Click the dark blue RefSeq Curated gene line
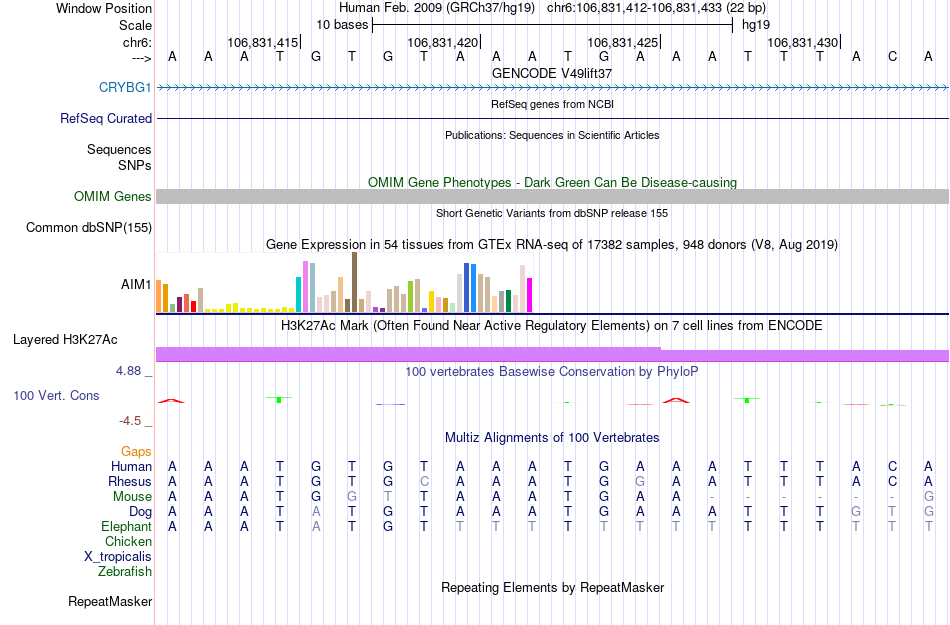Image resolution: width=950 pixels, height=625 pixels. pos(553,118)
